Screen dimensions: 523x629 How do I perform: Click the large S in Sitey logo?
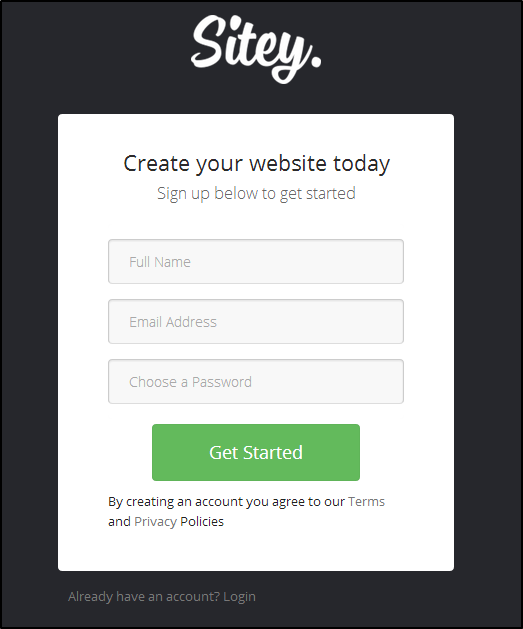(x=207, y=41)
